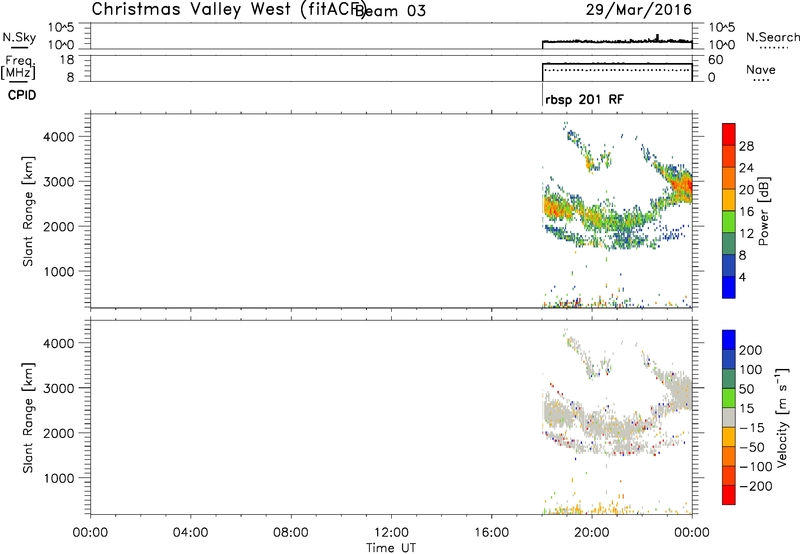Click the "Nave" legend label
Viewport: 800px width, 554px height.
(760, 69)
